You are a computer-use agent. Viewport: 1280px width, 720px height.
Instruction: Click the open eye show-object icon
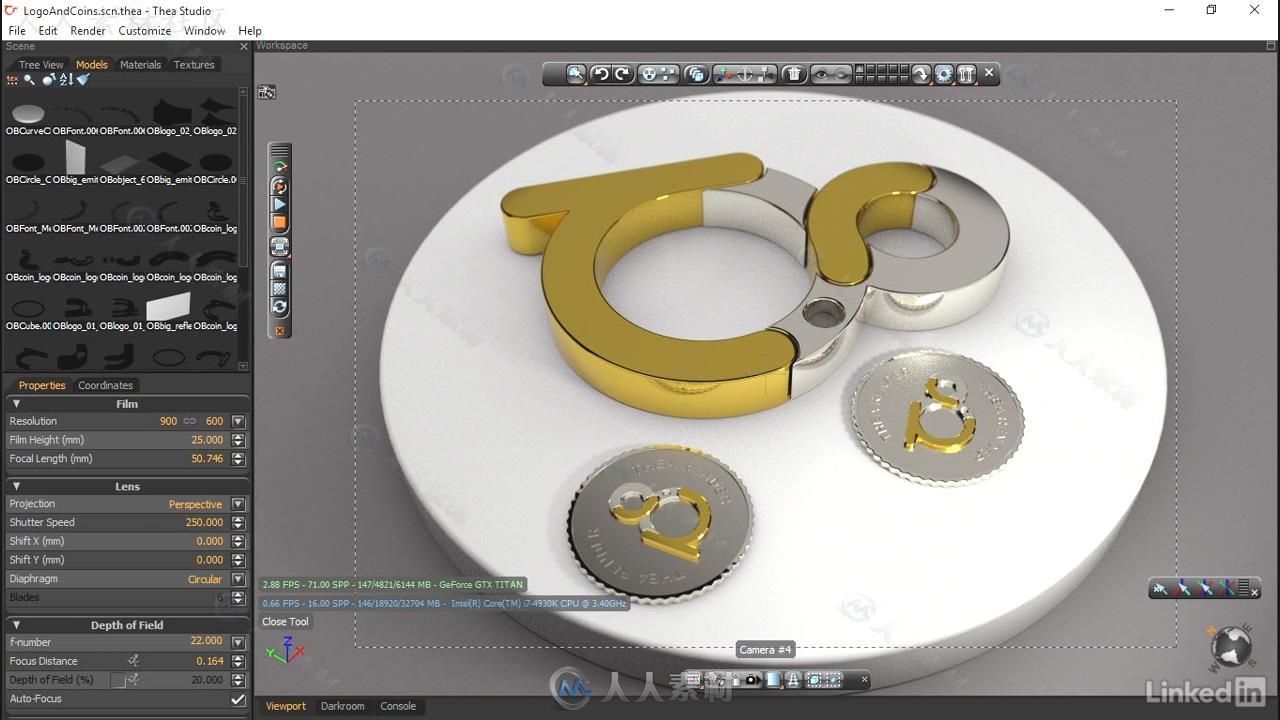[821, 74]
